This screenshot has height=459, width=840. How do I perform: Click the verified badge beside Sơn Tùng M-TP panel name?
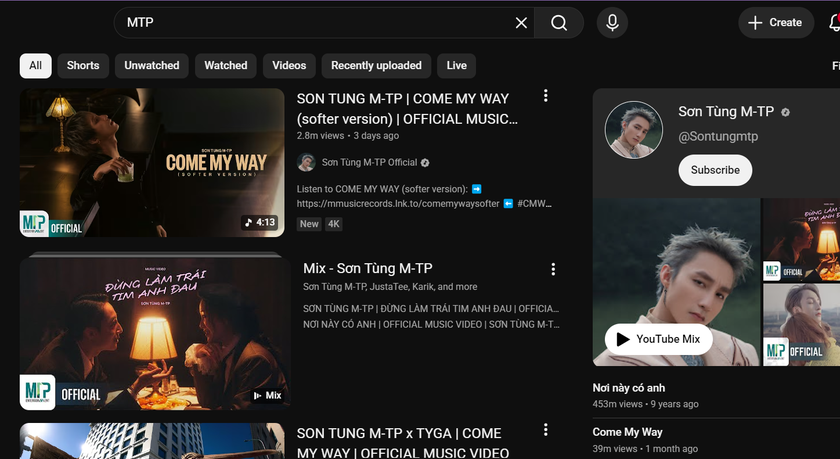pyautogui.click(x=785, y=112)
